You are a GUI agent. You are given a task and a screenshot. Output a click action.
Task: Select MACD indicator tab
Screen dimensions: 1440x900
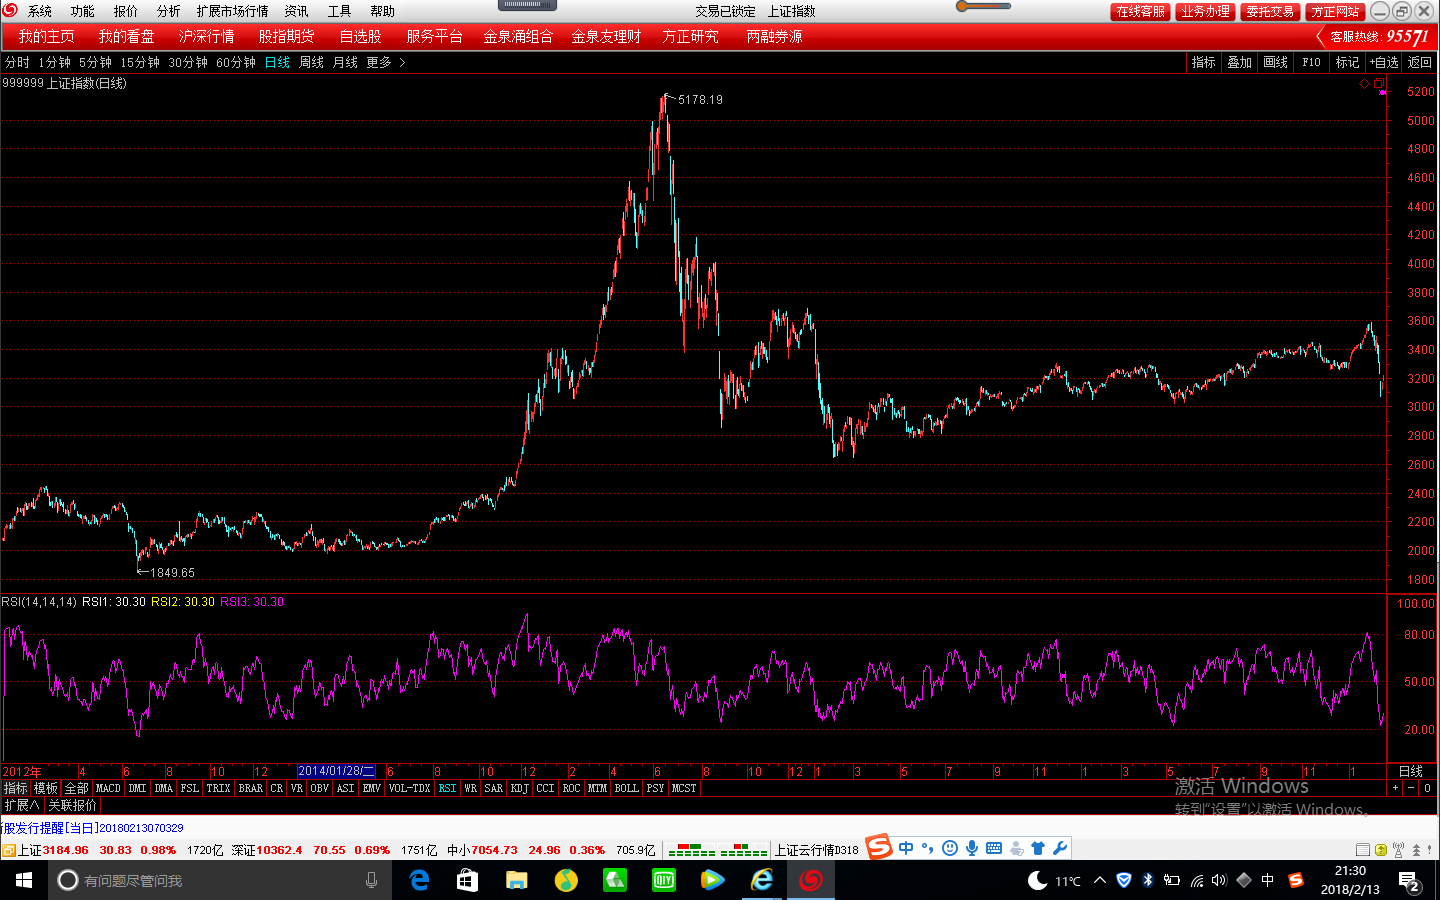[x=108, y=788]
